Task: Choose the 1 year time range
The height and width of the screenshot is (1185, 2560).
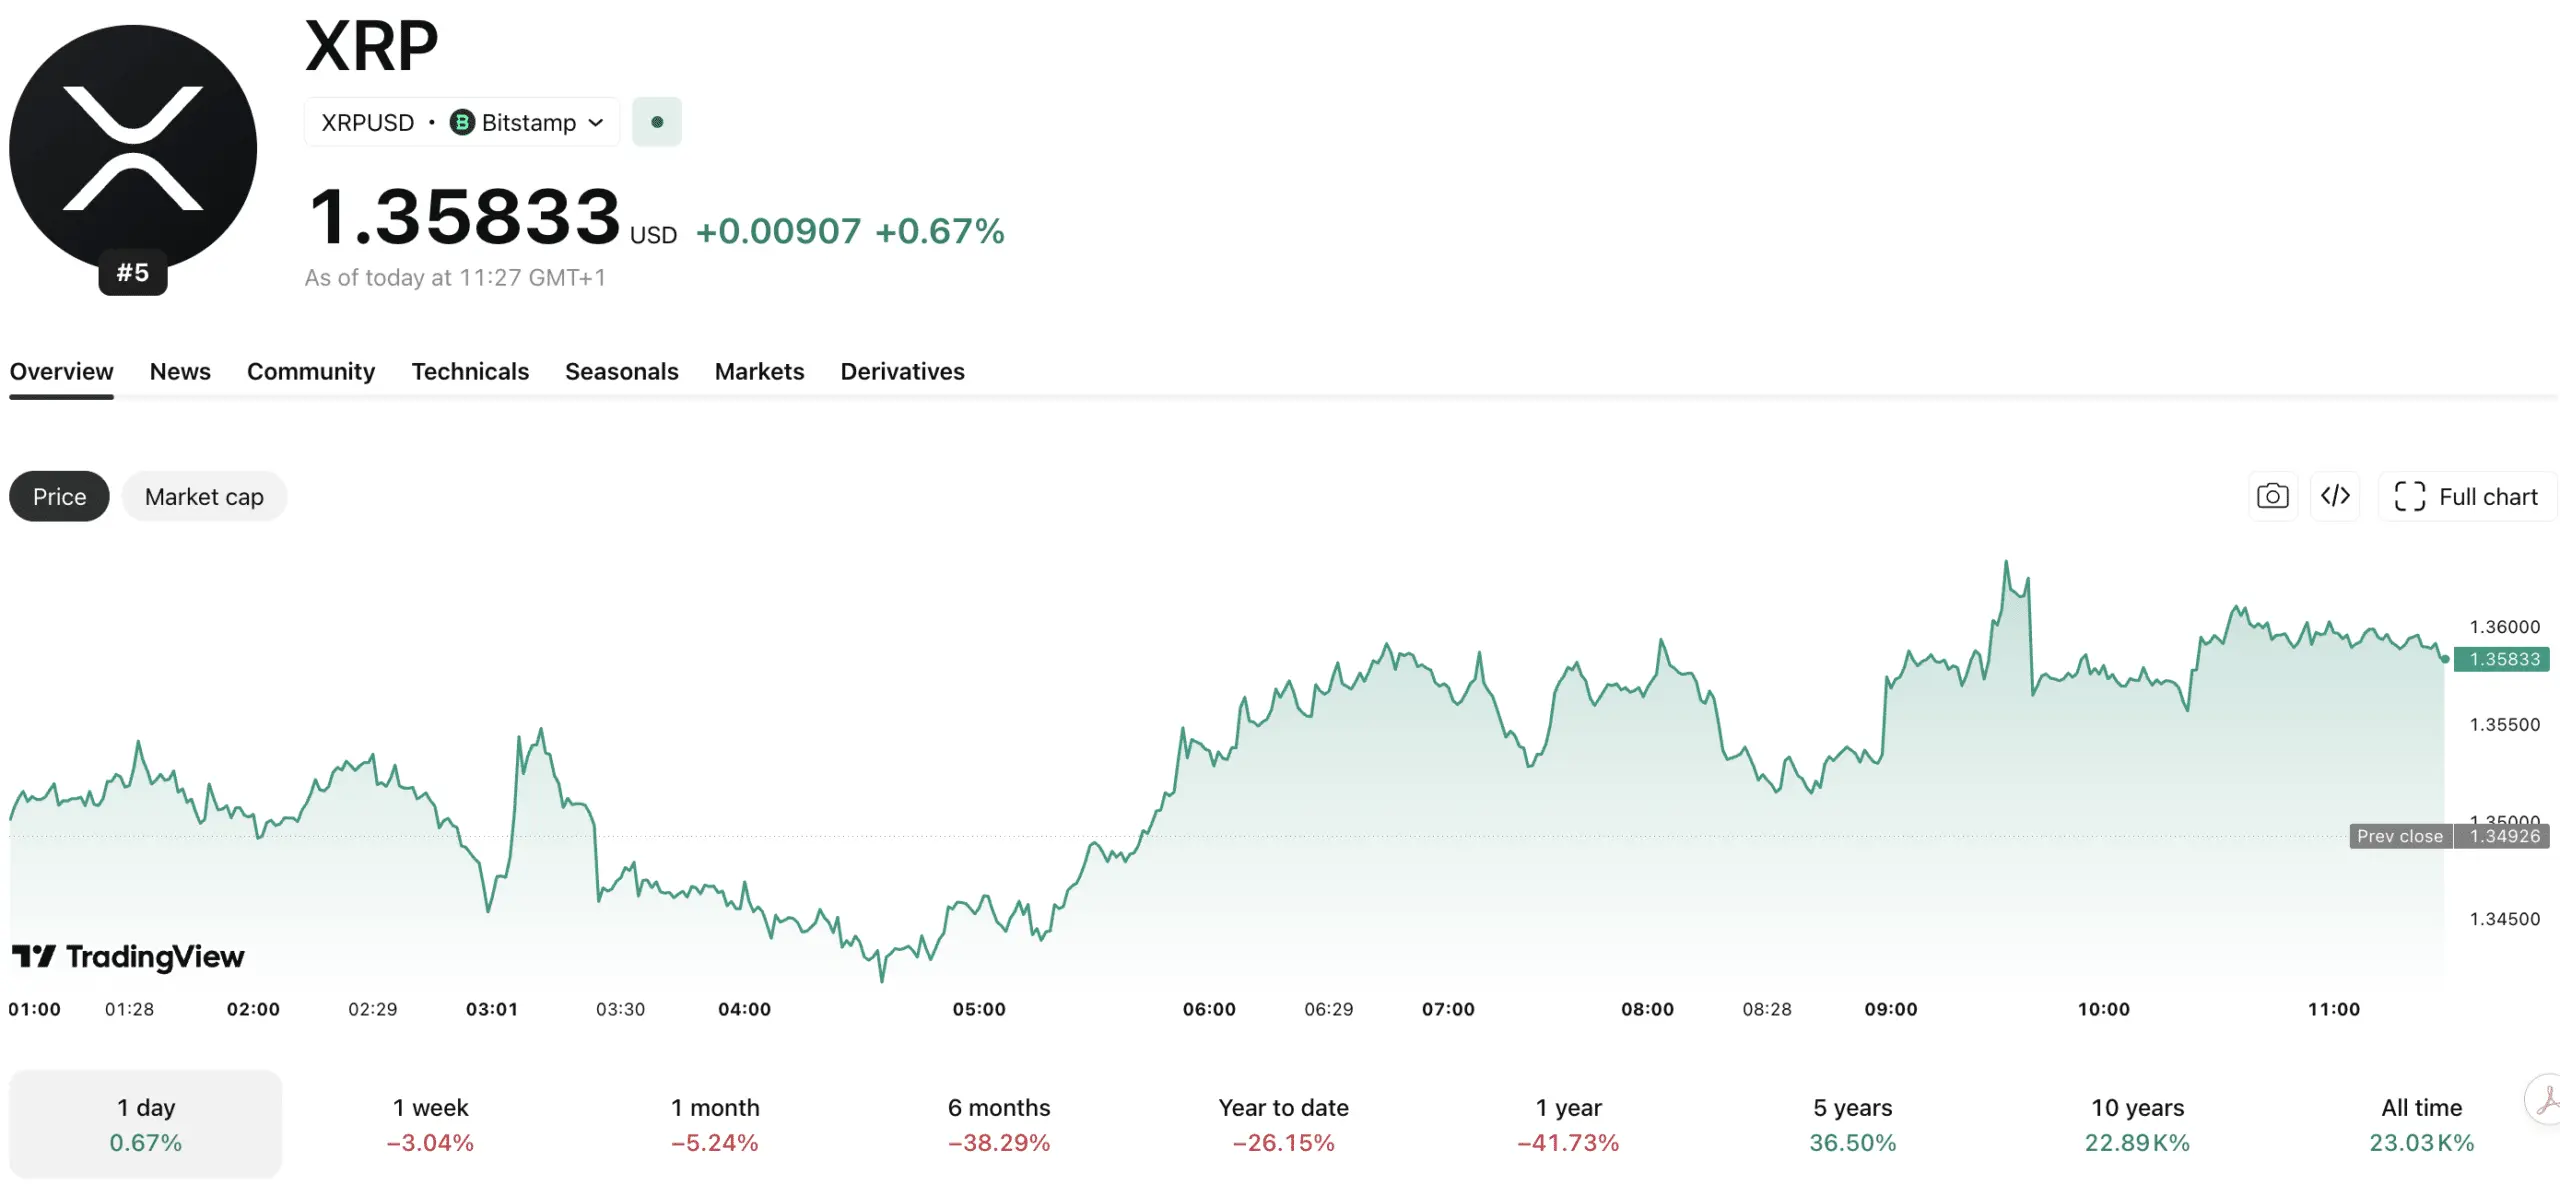Action: click(1568, 1124)
